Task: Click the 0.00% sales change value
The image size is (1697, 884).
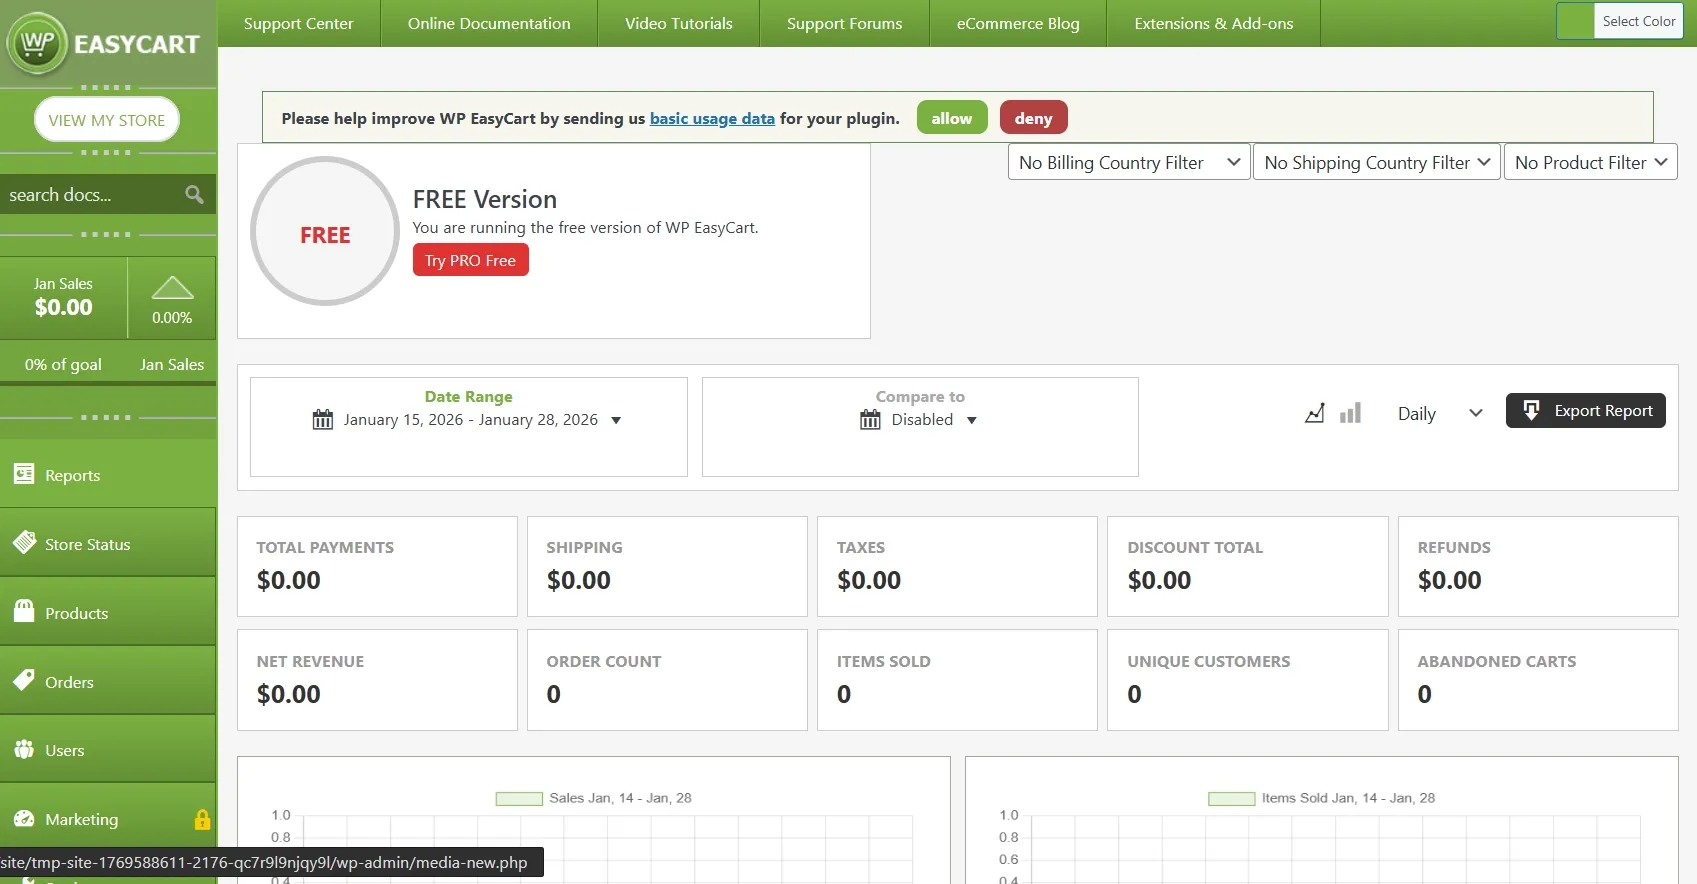Action: coord(172,317)
